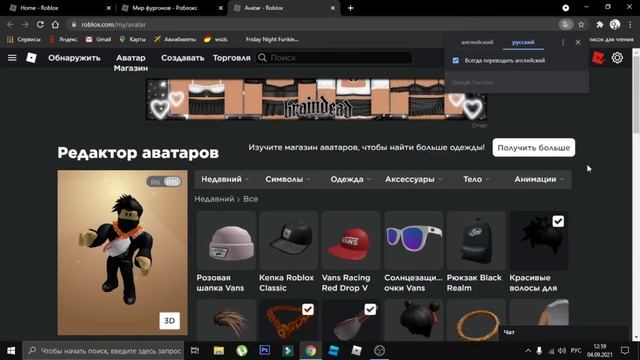
Task: Open the browser home page icon
Action: tap(55, 24)
